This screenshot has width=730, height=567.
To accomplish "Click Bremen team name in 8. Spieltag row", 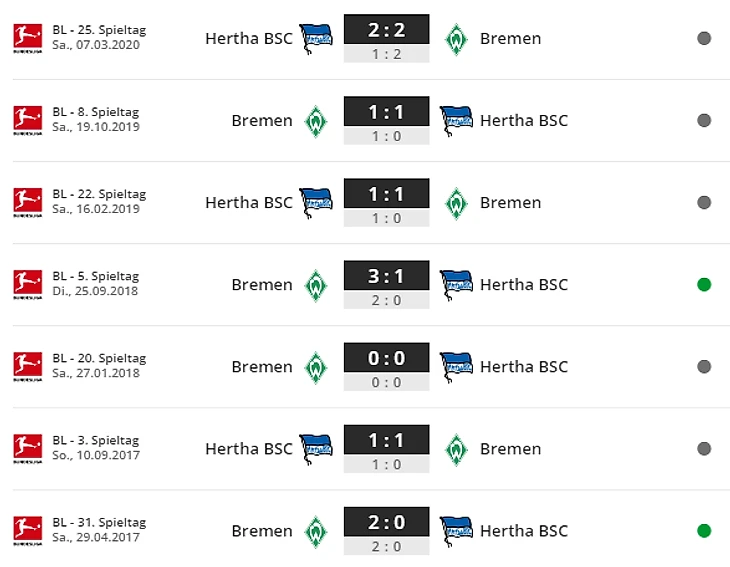I will click(x=262, y=121).
